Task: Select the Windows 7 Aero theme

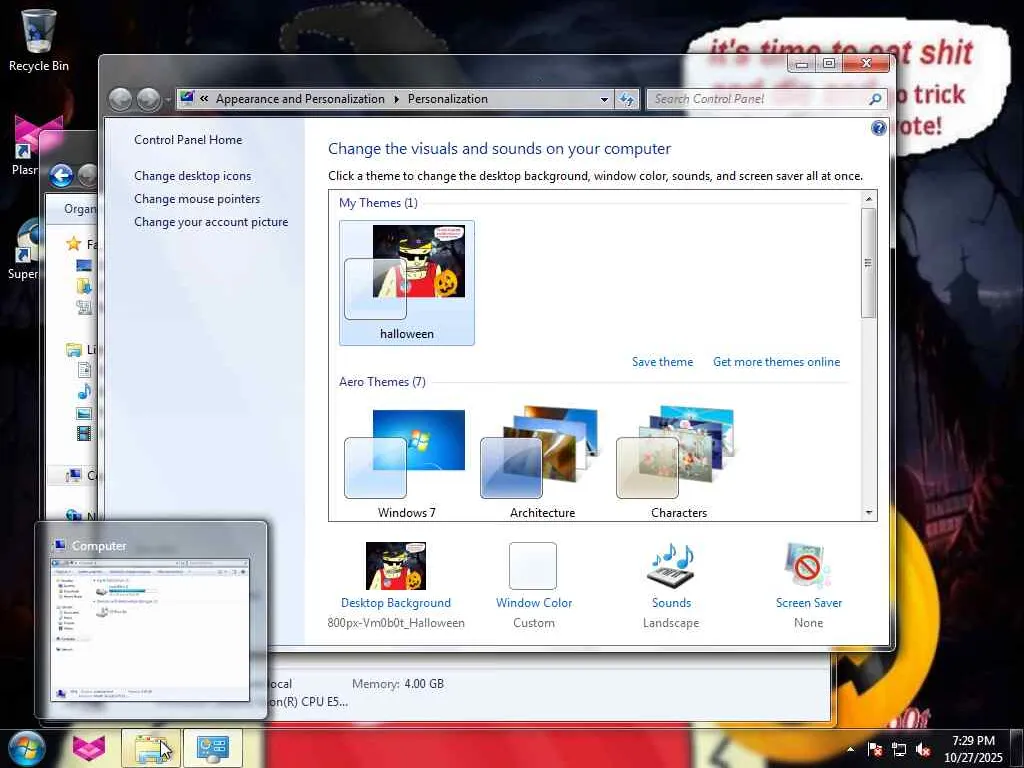Action: (x=406, y=461)
